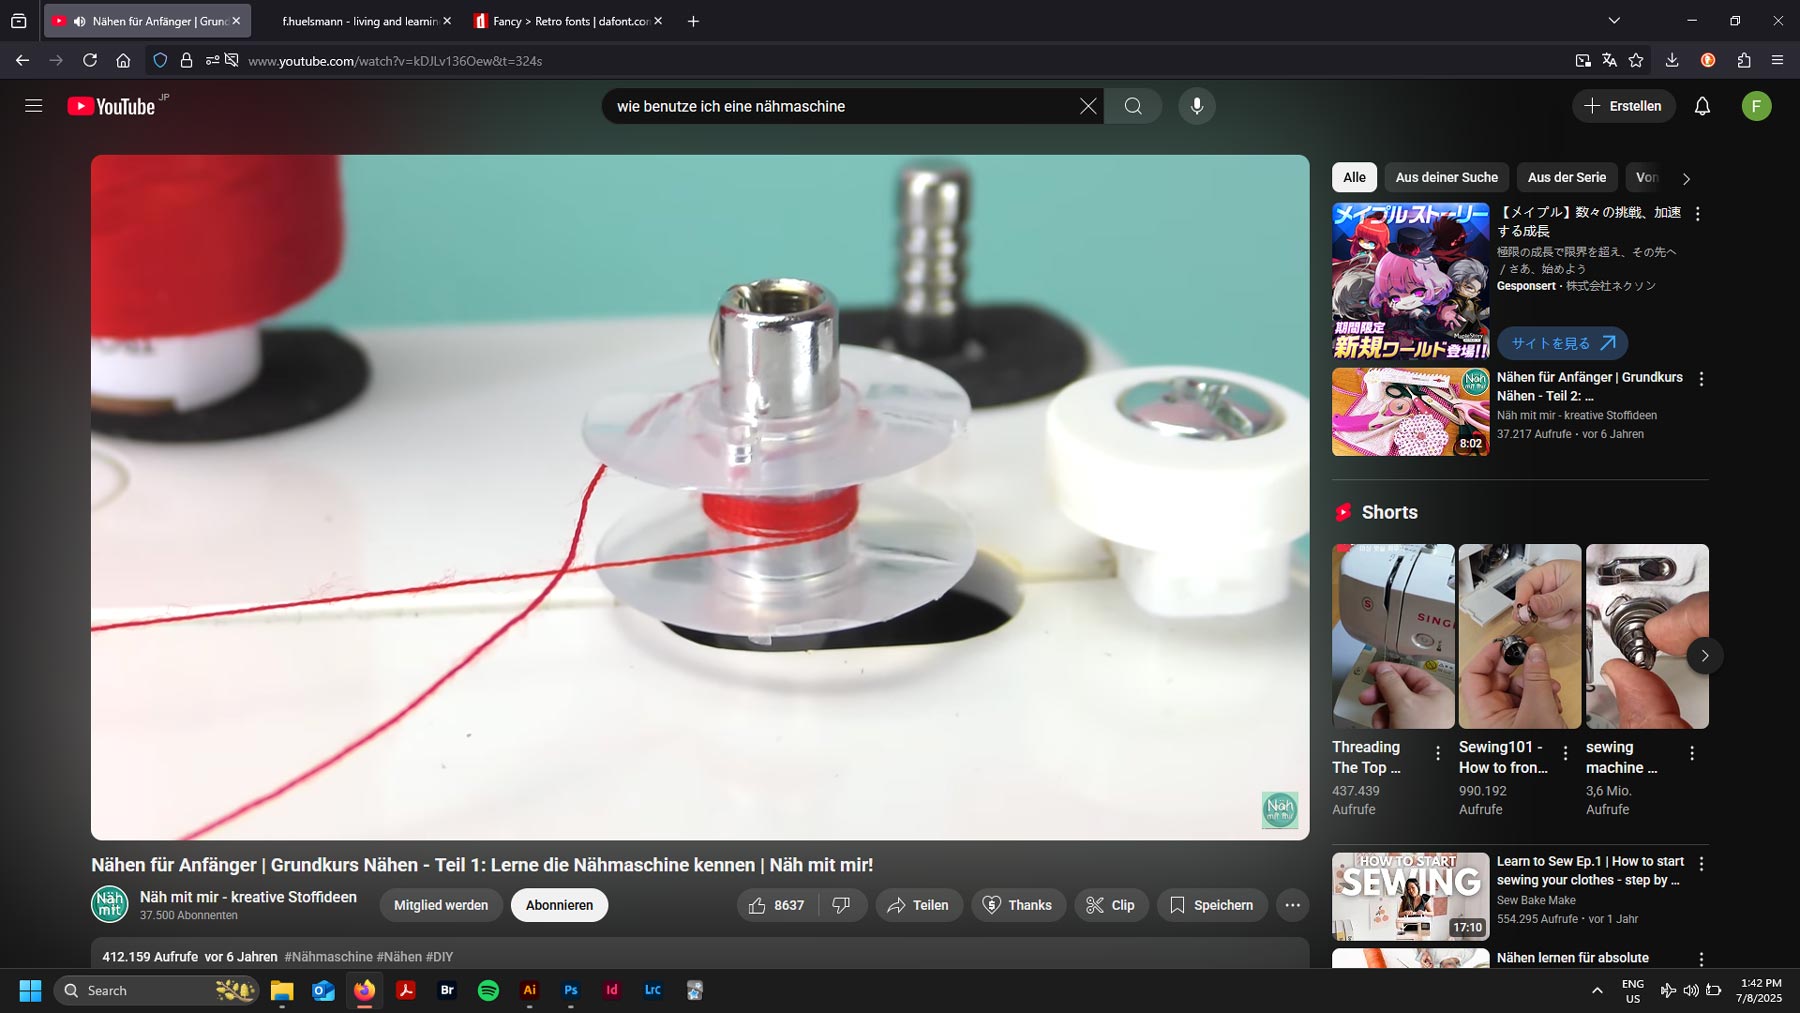1800x1013 pixels.
Task: Open Spotify from the taskbar
Action: [488, 990]
